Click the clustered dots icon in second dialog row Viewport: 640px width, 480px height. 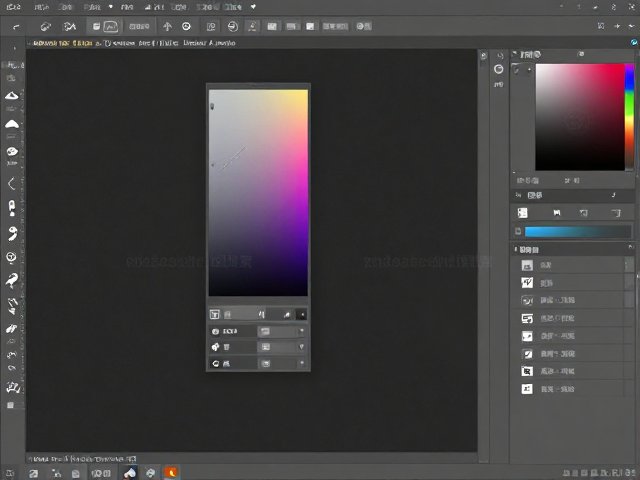pyautogui.click(x=216, y=347)
